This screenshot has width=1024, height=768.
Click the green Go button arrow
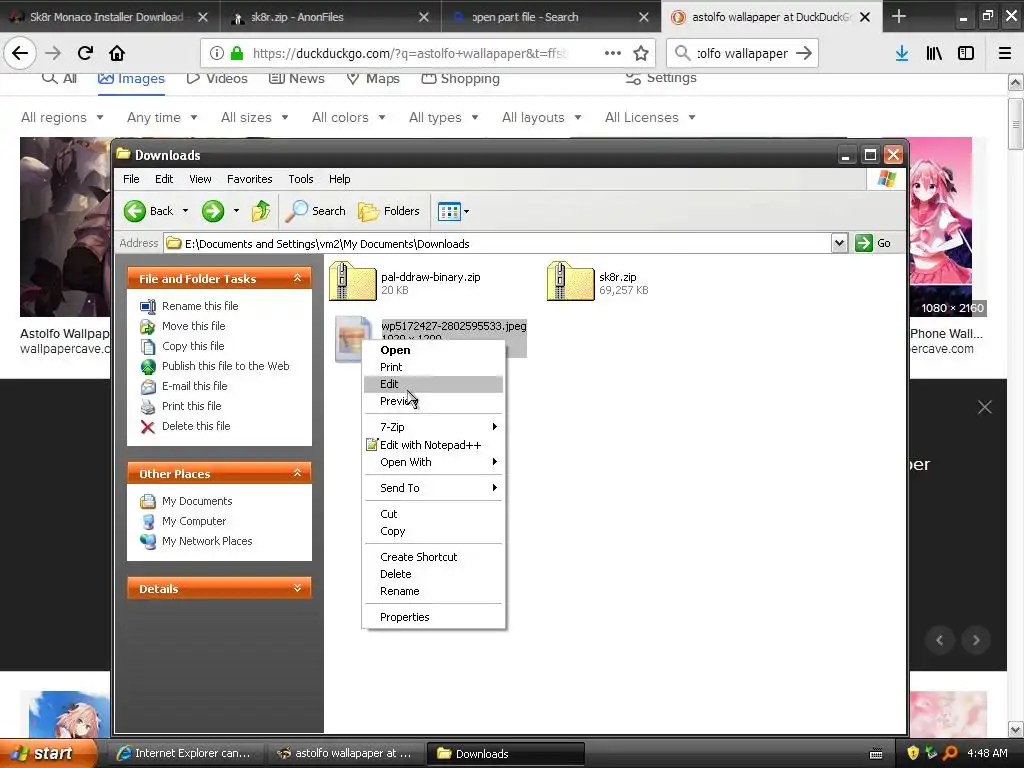864,243
